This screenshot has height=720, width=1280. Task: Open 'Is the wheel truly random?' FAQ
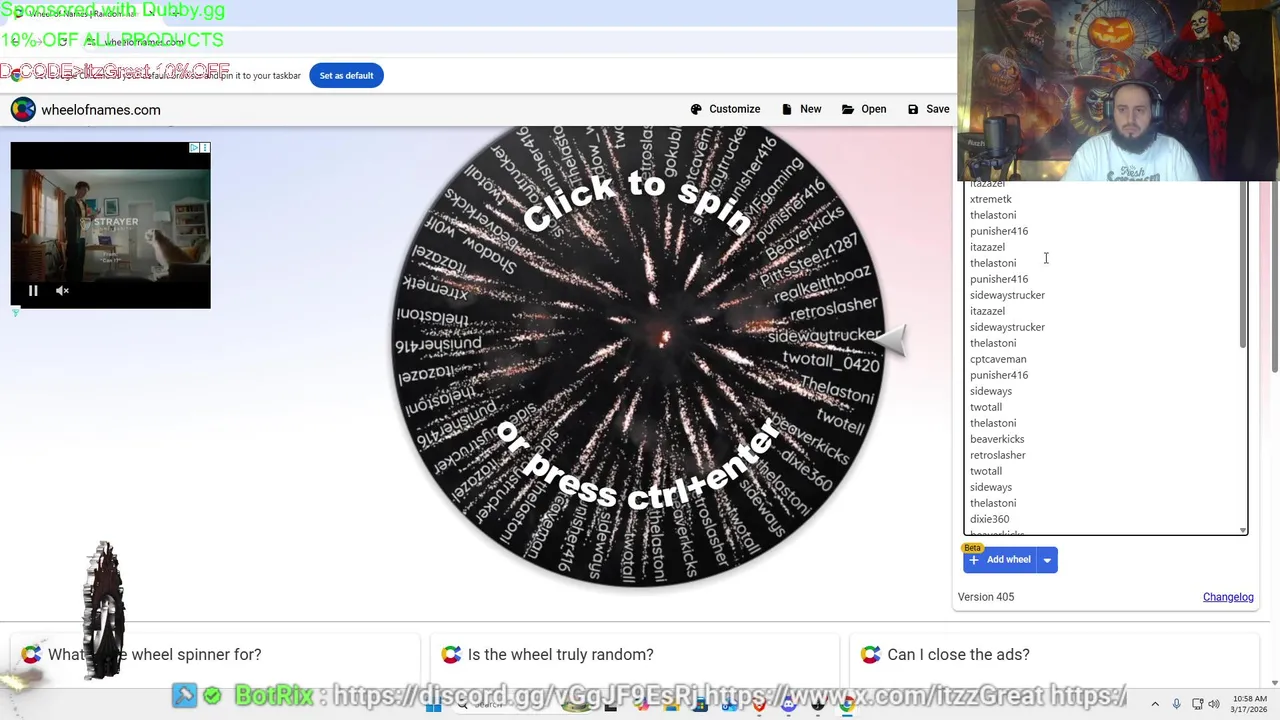pyautogui.click(x=560, y=654)
